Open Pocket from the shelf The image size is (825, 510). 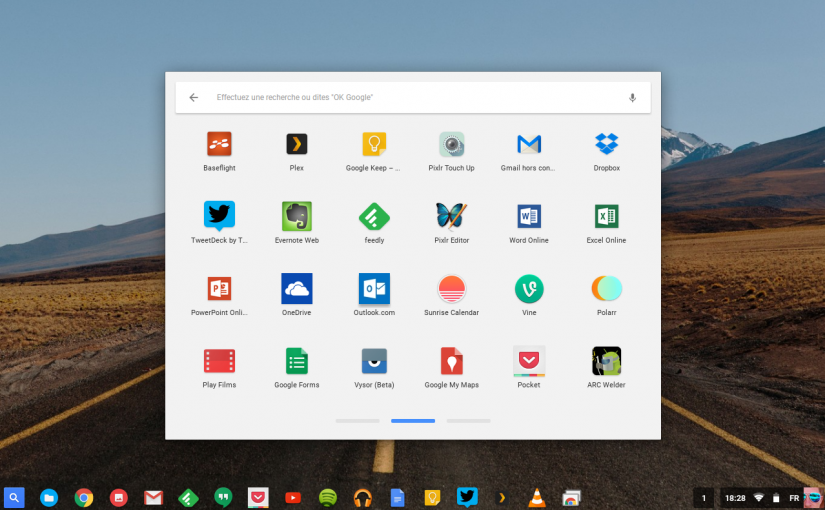coord(258,497)
